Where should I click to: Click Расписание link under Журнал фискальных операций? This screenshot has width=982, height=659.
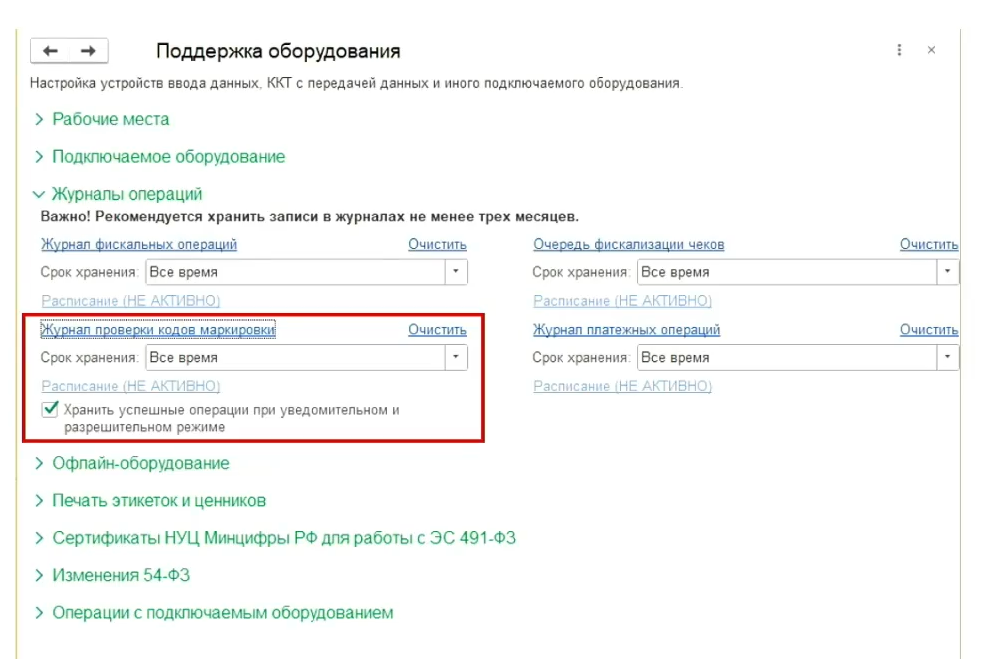pos(130,301)
